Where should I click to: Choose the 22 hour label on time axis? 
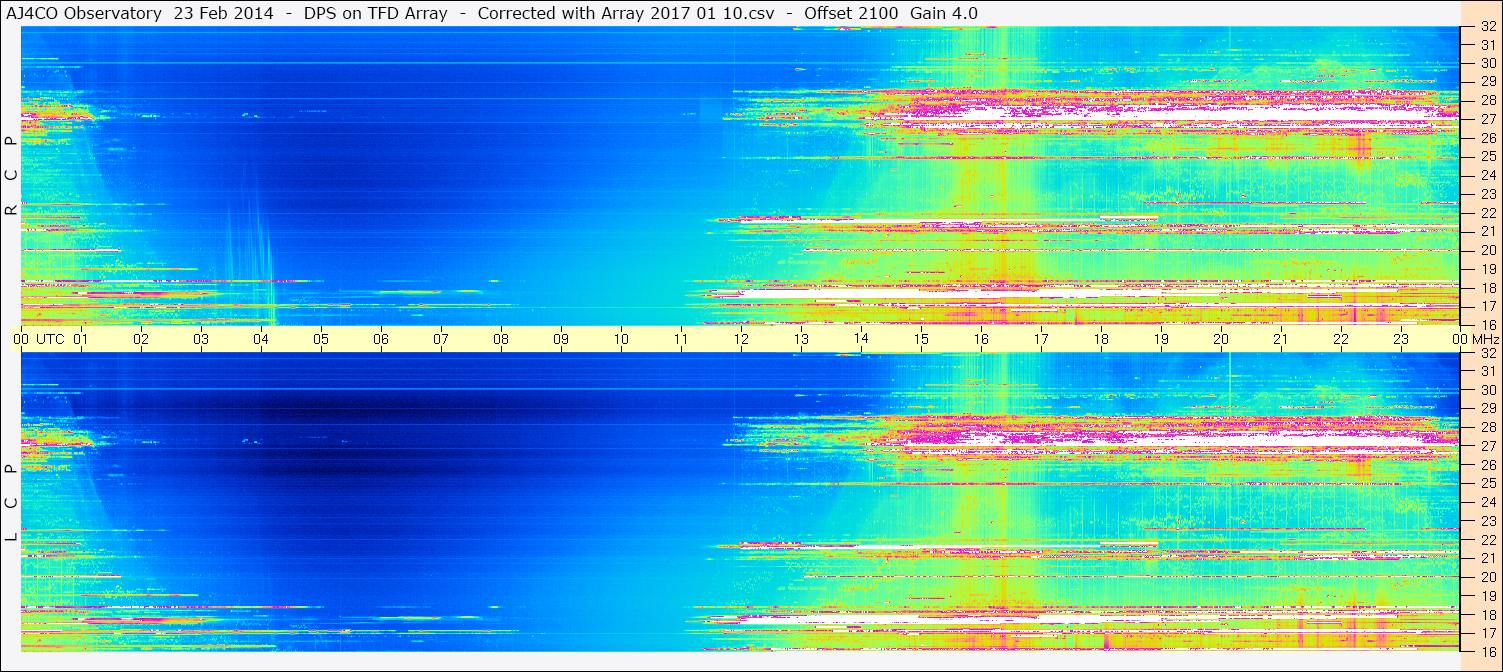click(1341, 339)
